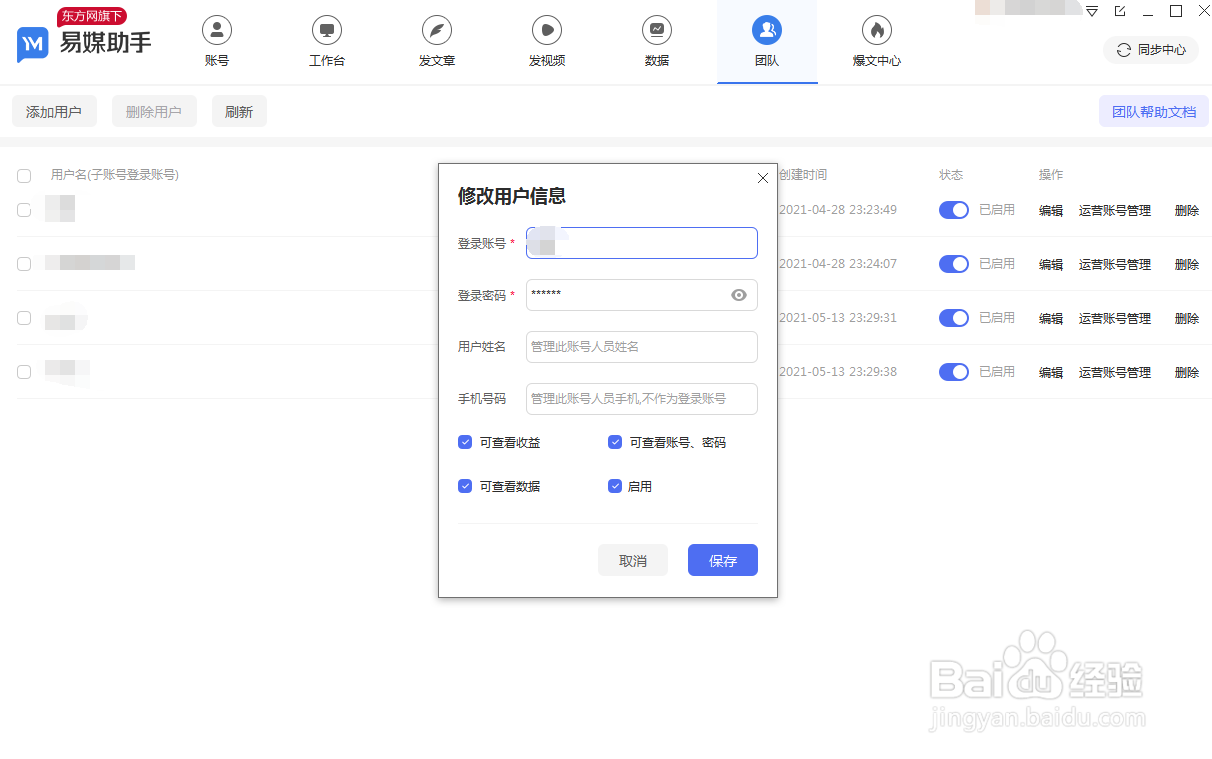The image size is (1212, 759).
Task: Uncheck 可查看数据 checkbox
Action: (465, 486)
